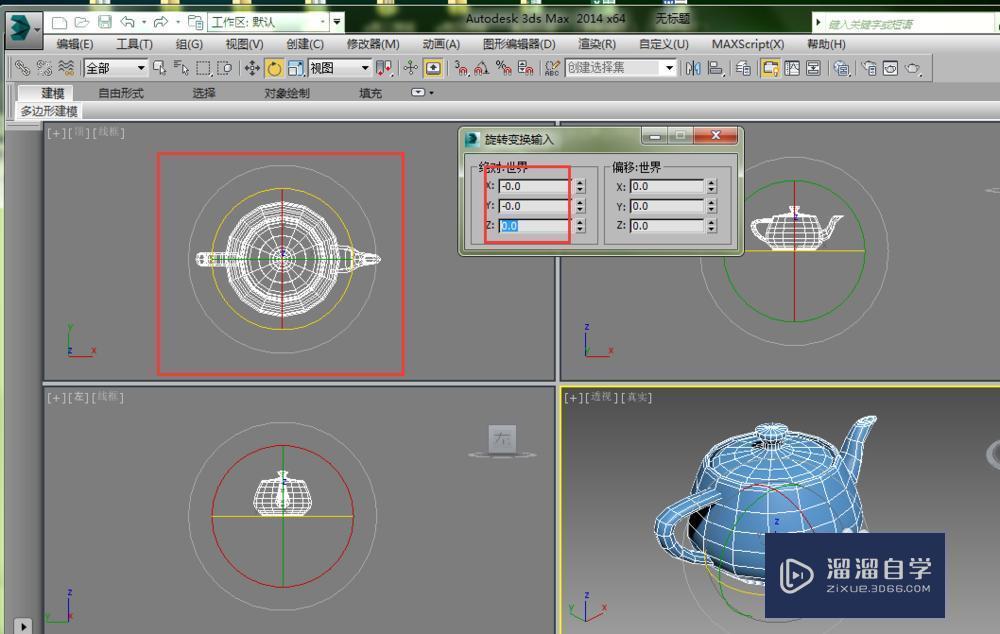Enable the Angle Snap toggle
This screenshot has height=634, width=1000.
[x=480, y=68]
